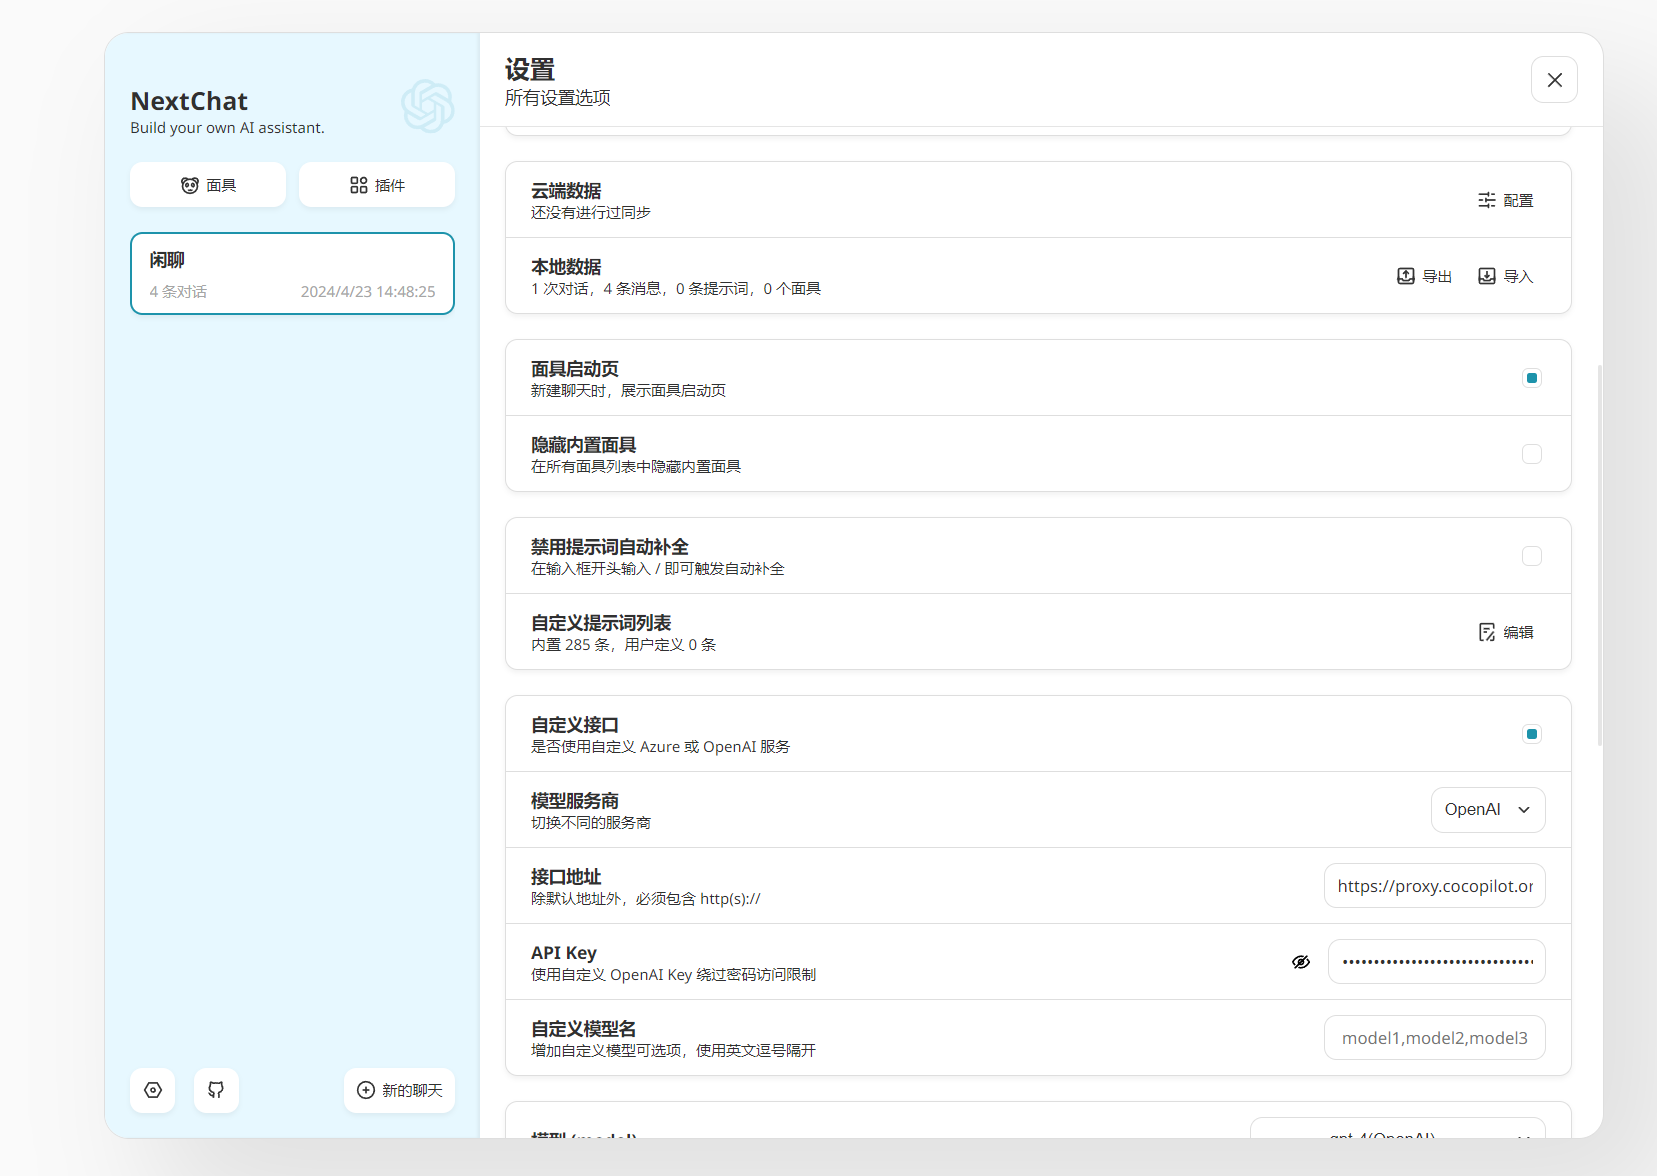Click the settings panel vertical scrollbar
Viewport: 1657px width, 1176px height.
click(x=1600, y=555)
